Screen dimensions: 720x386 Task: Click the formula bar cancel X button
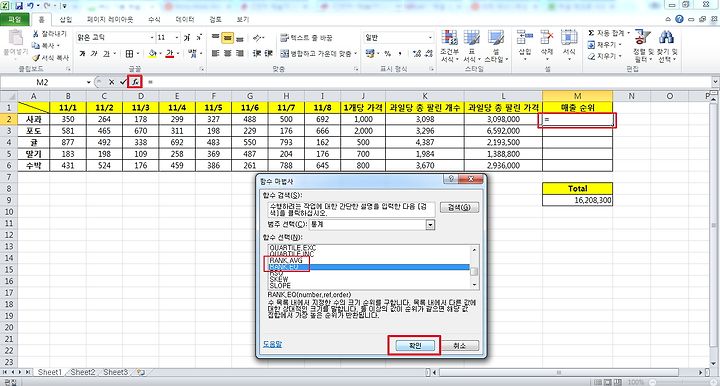pos(111,82)
